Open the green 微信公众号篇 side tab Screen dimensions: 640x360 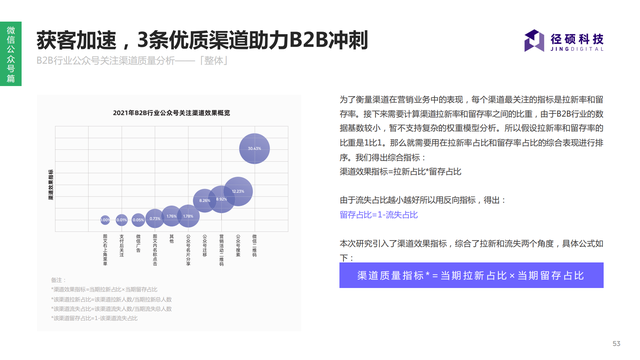(11, 54)
